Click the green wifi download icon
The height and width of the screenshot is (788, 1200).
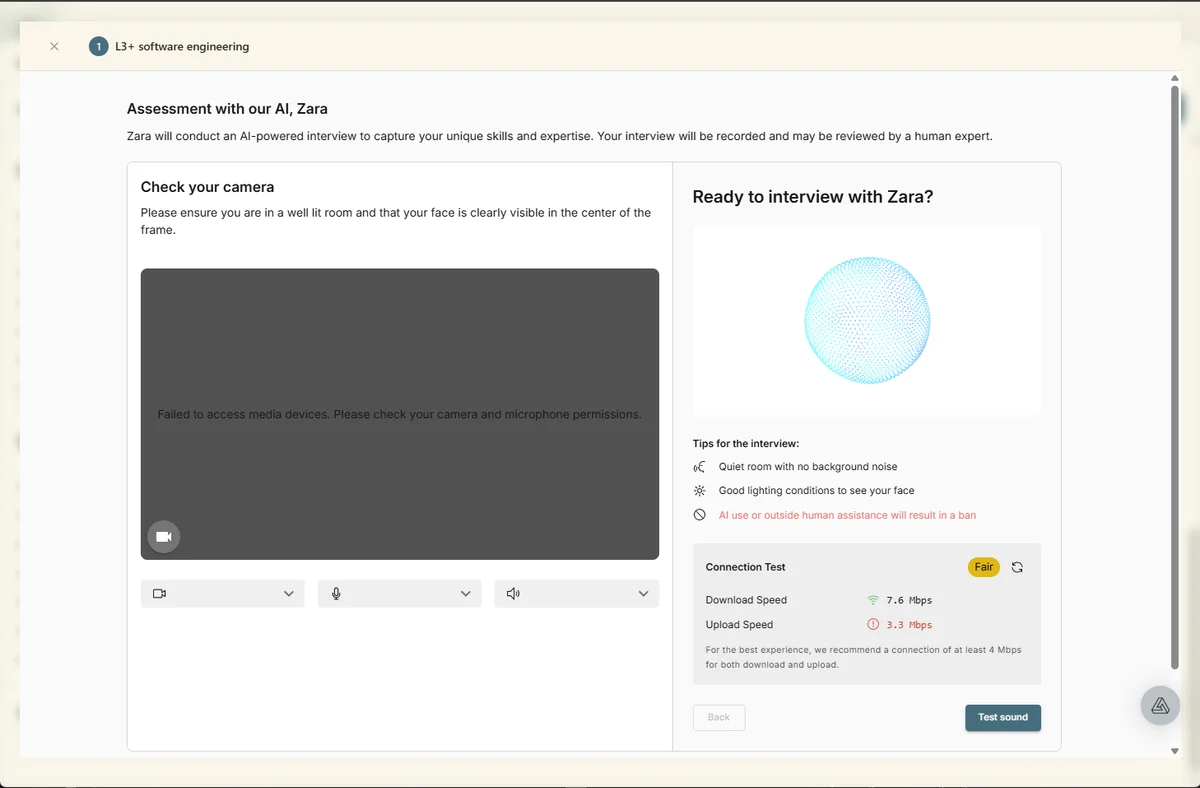click(873, 600)
